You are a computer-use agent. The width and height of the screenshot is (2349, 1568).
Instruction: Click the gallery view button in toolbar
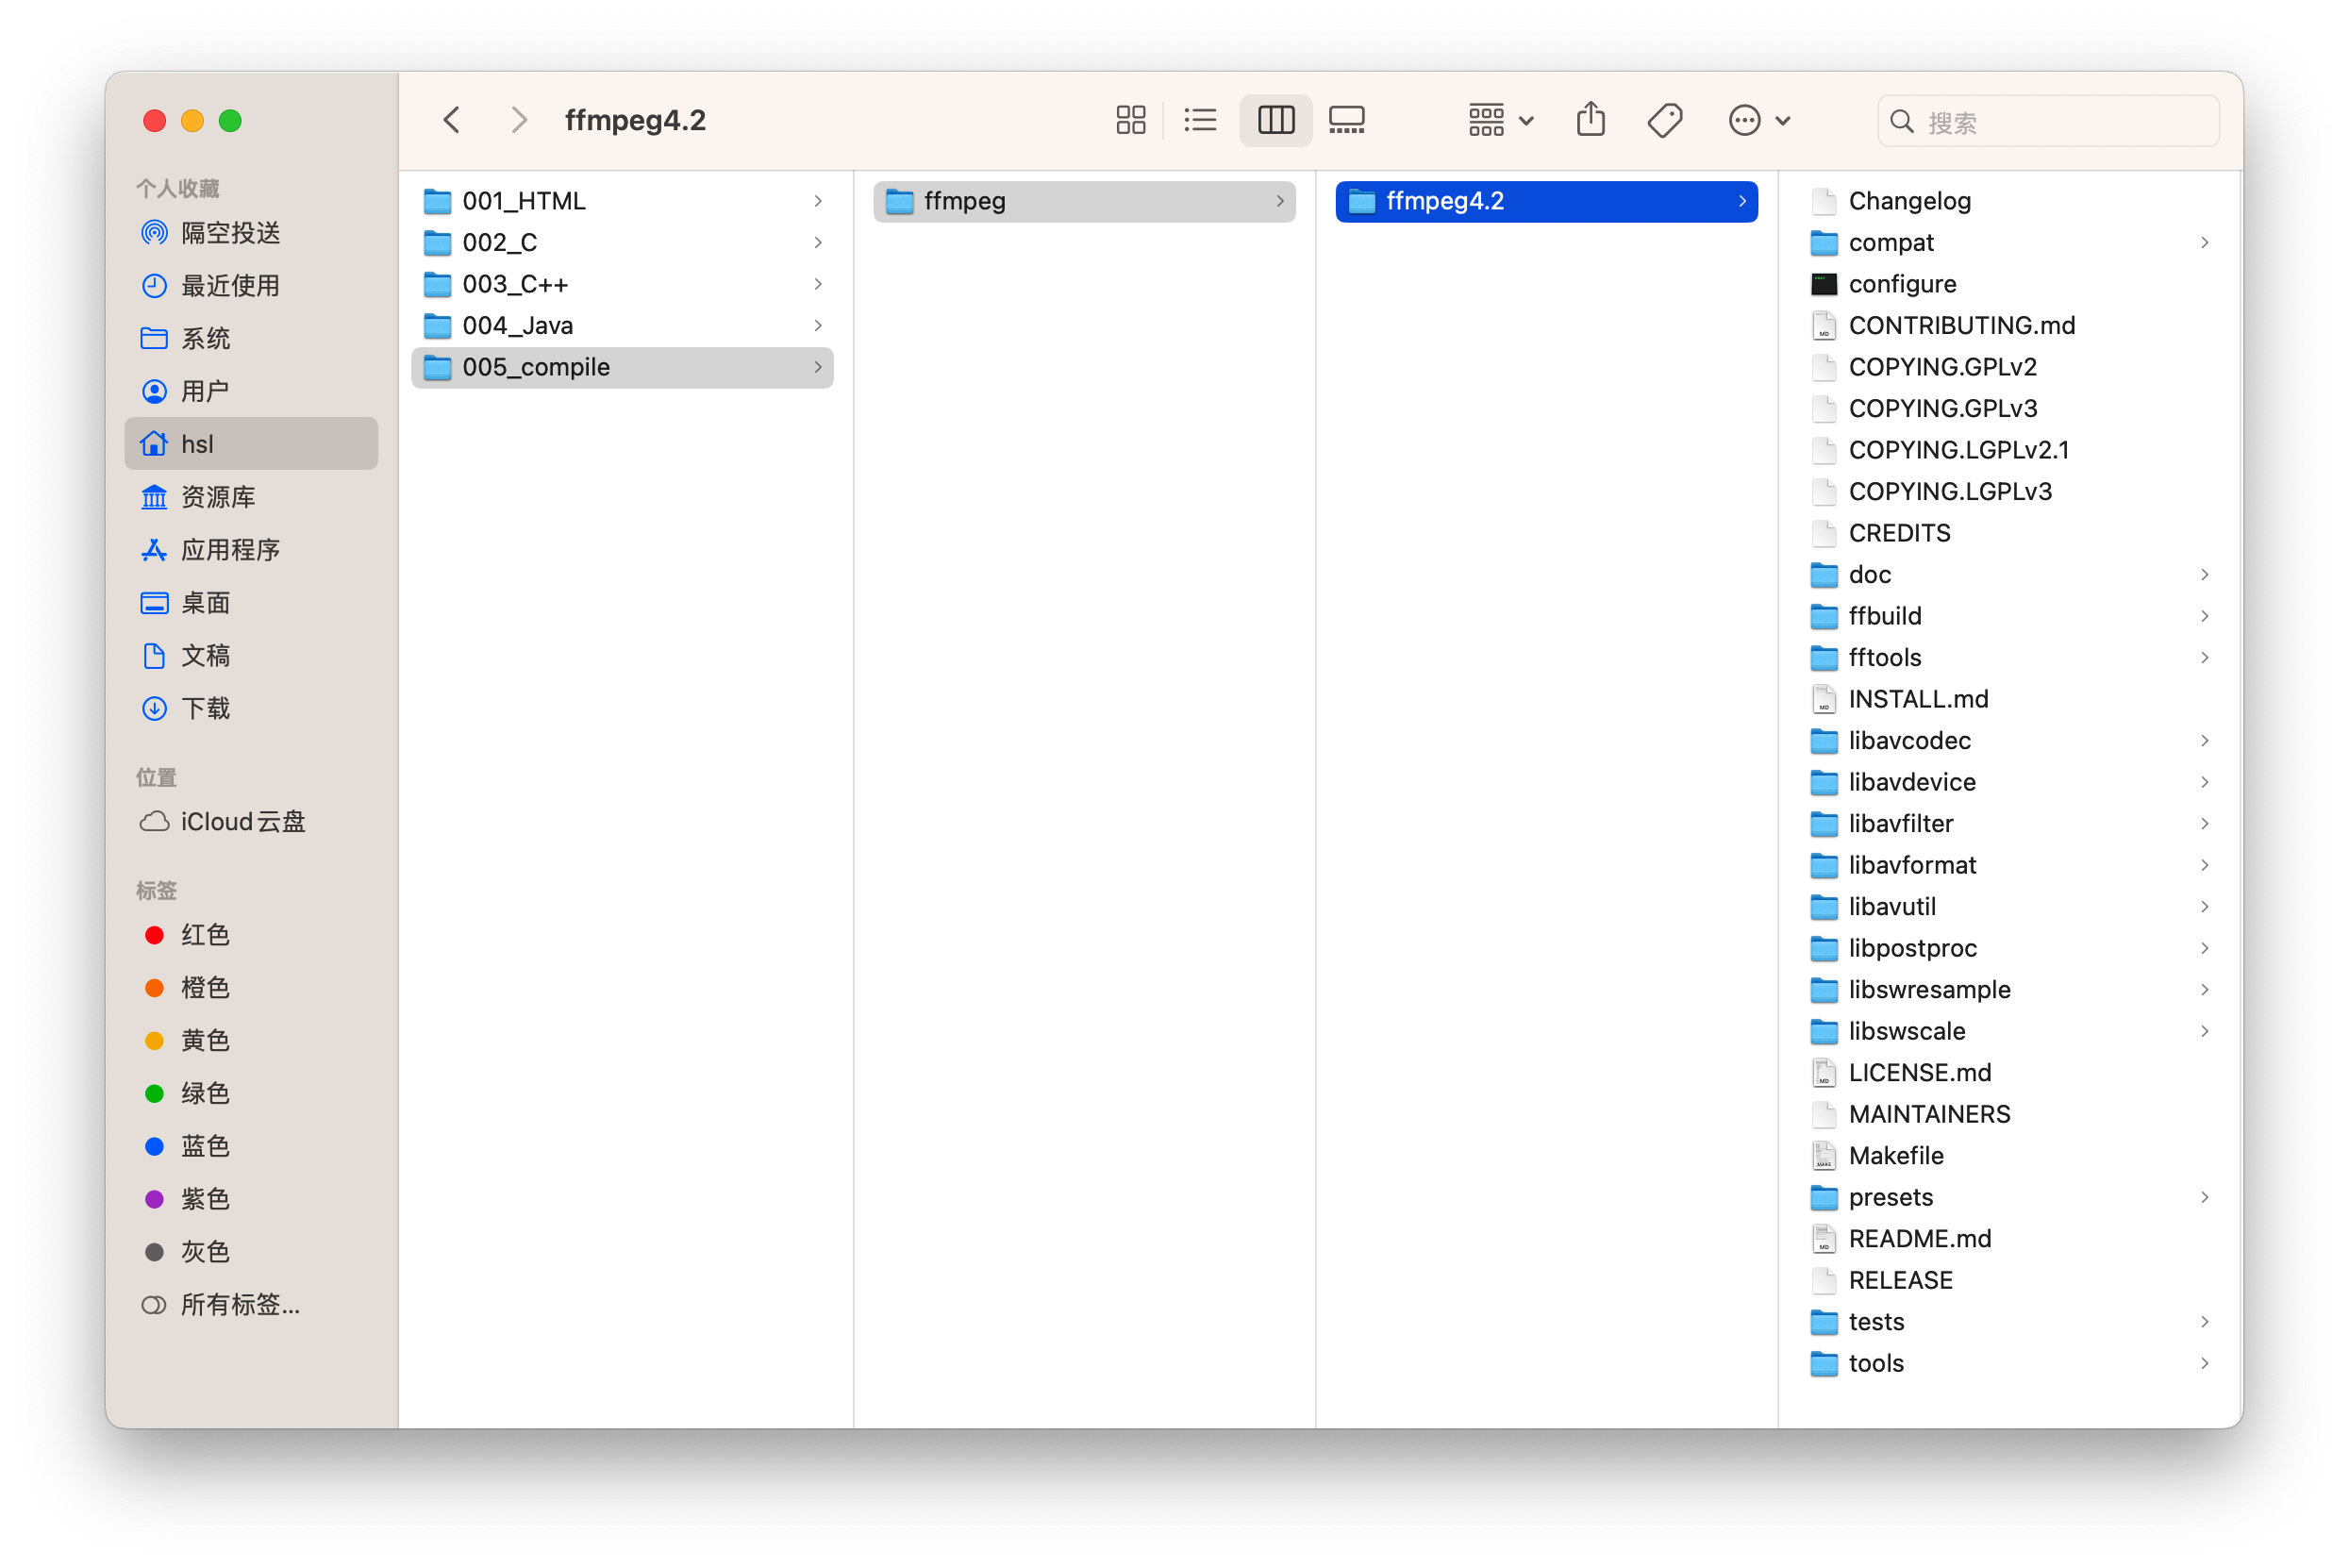coord(1347,119)
